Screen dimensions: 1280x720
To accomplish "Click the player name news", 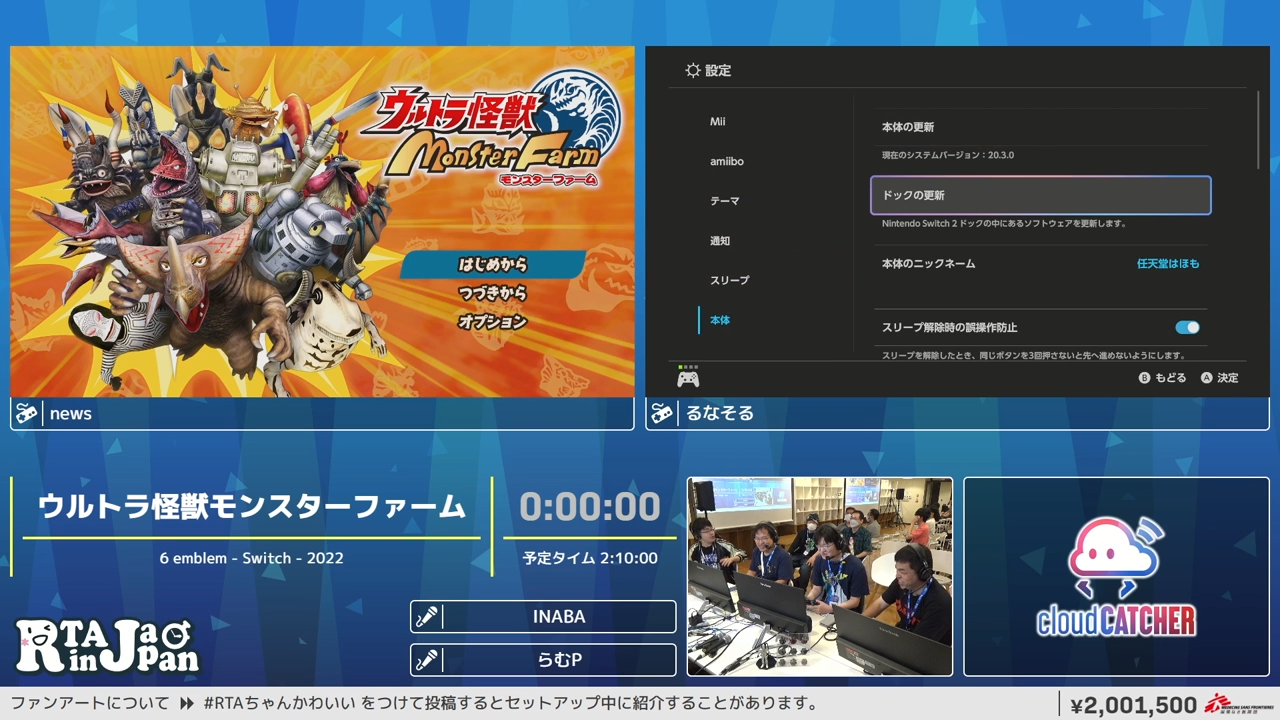I will point(71,414).
